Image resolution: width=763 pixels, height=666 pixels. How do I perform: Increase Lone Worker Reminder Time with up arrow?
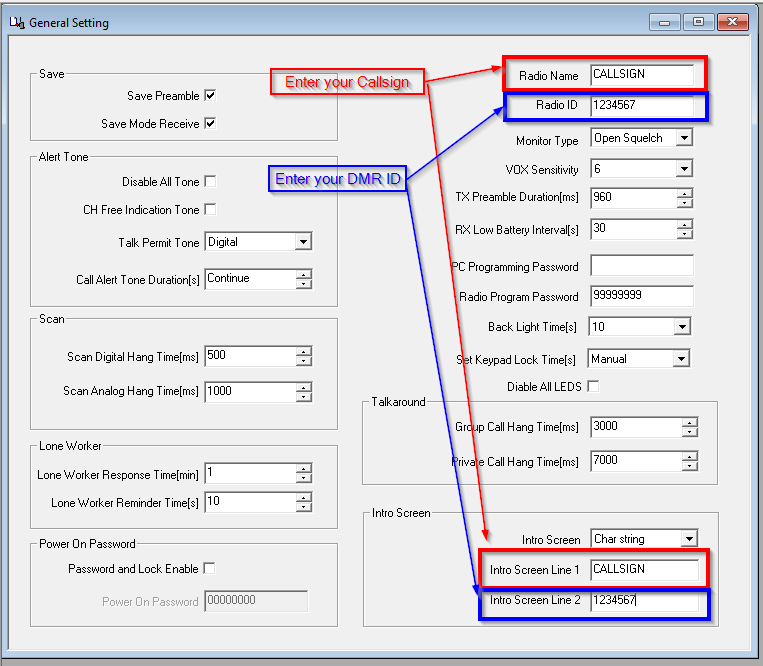304,498
